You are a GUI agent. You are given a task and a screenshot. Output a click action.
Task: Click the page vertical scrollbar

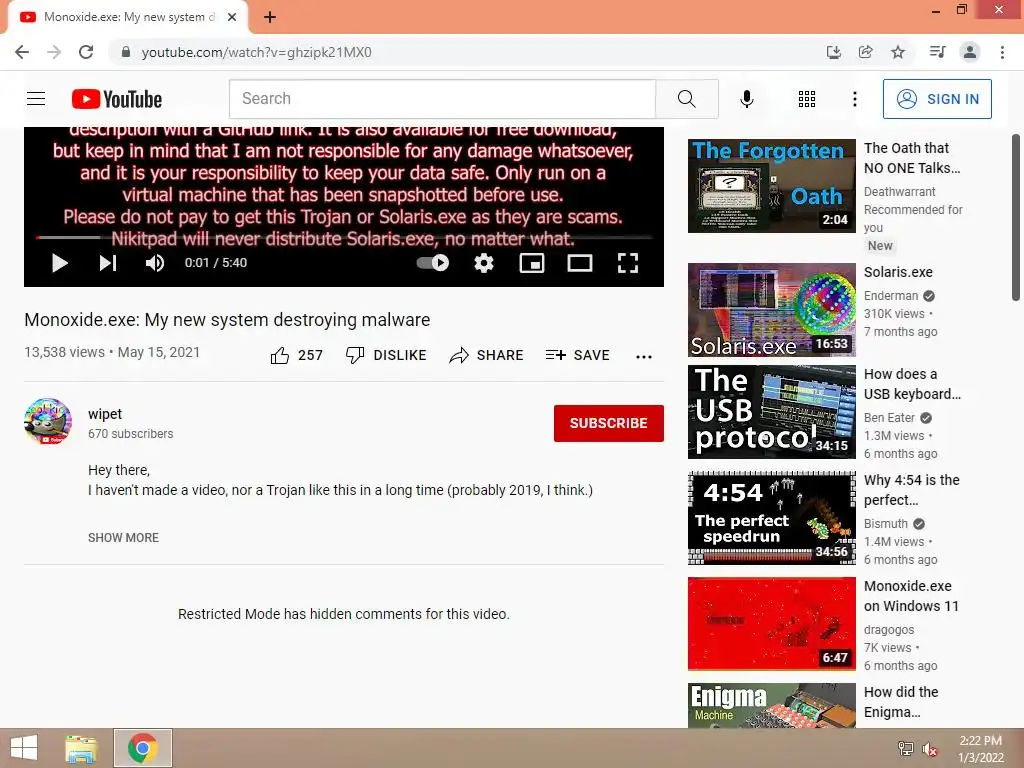[1016, 217]
